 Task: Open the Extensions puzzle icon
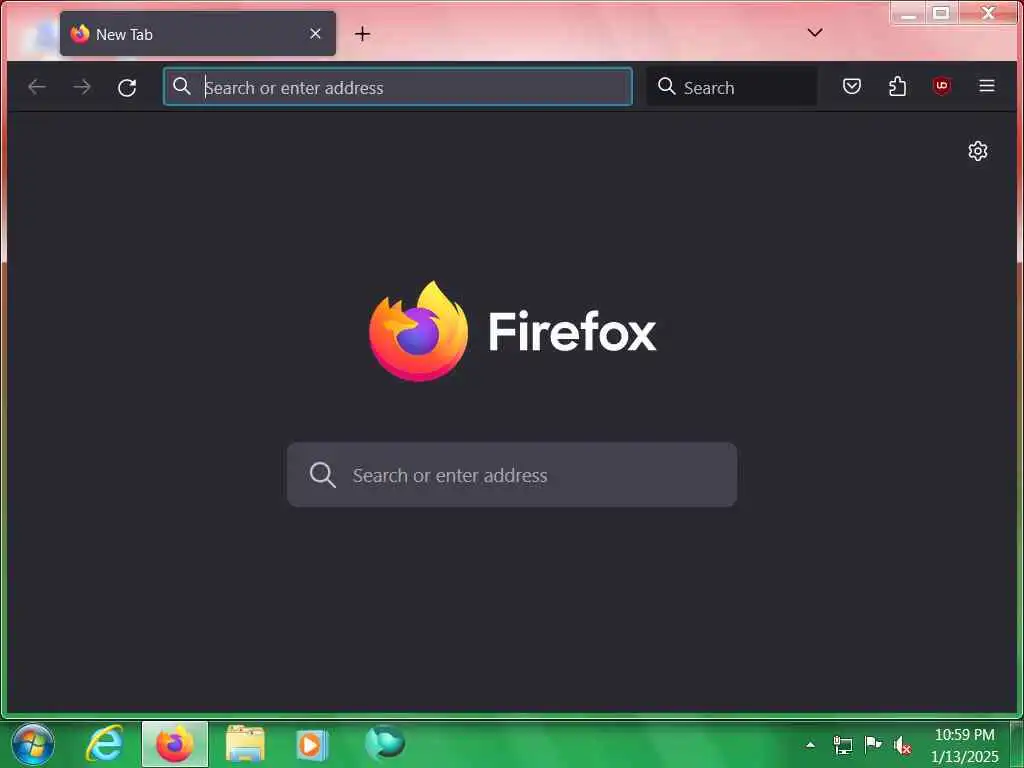(897, 86)
